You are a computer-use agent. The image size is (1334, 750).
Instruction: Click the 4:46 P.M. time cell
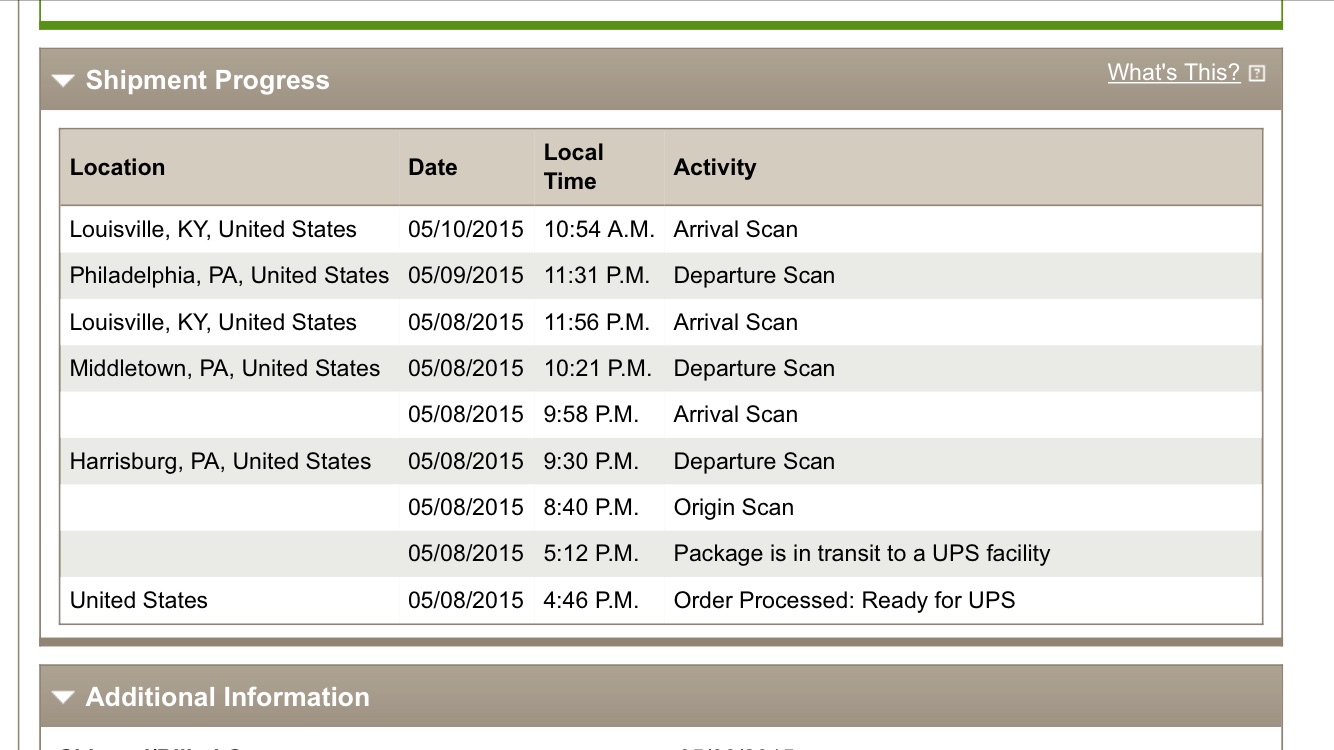tap(591, 601)
